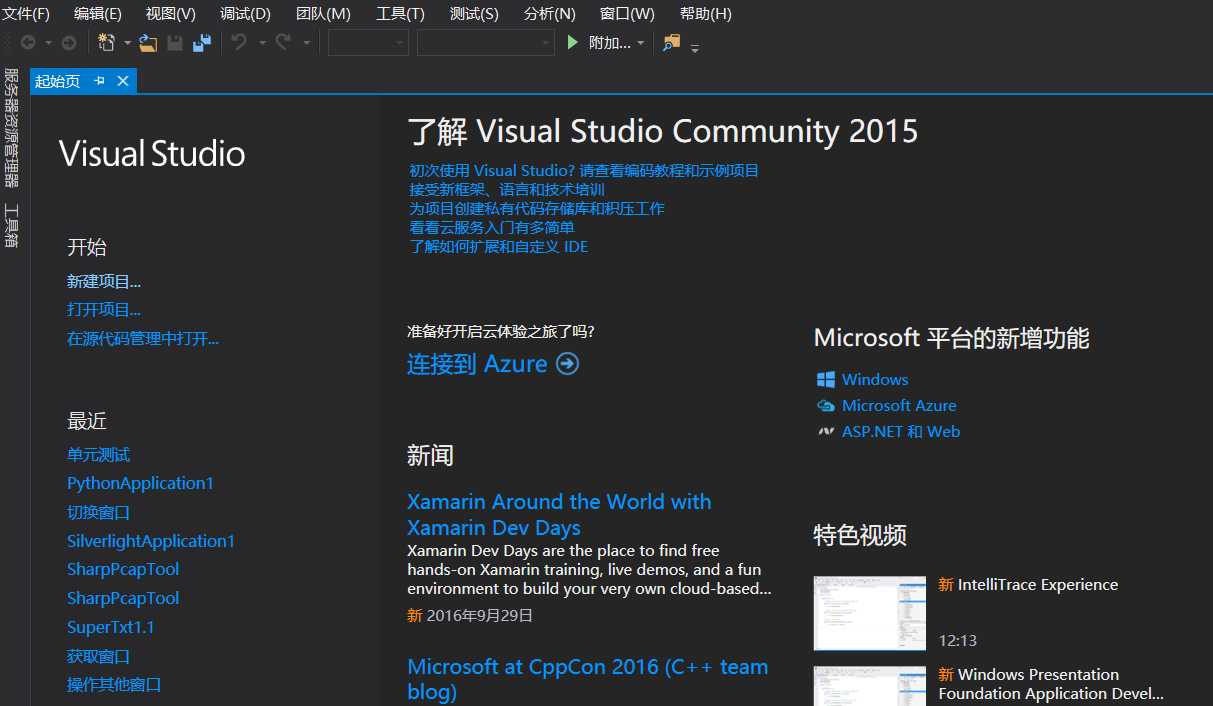
Task: Click the Find in Files toolbar icon
Action: pyautogui.click(x=671, y=43)
